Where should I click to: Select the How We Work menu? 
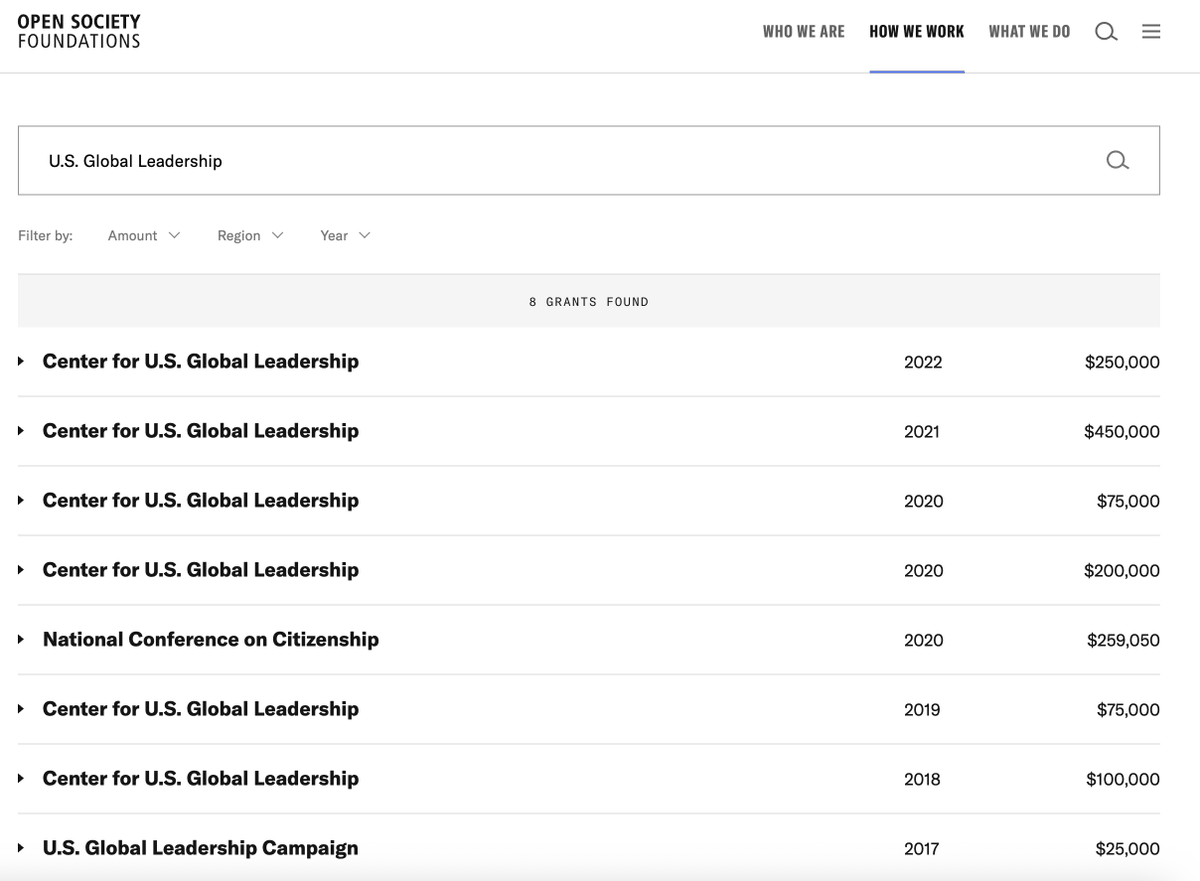point(916,32)
